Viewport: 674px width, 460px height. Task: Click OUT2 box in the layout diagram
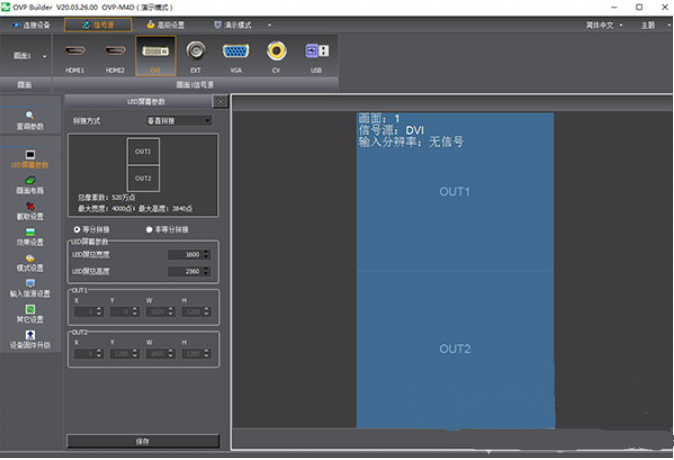pos(143,178)
